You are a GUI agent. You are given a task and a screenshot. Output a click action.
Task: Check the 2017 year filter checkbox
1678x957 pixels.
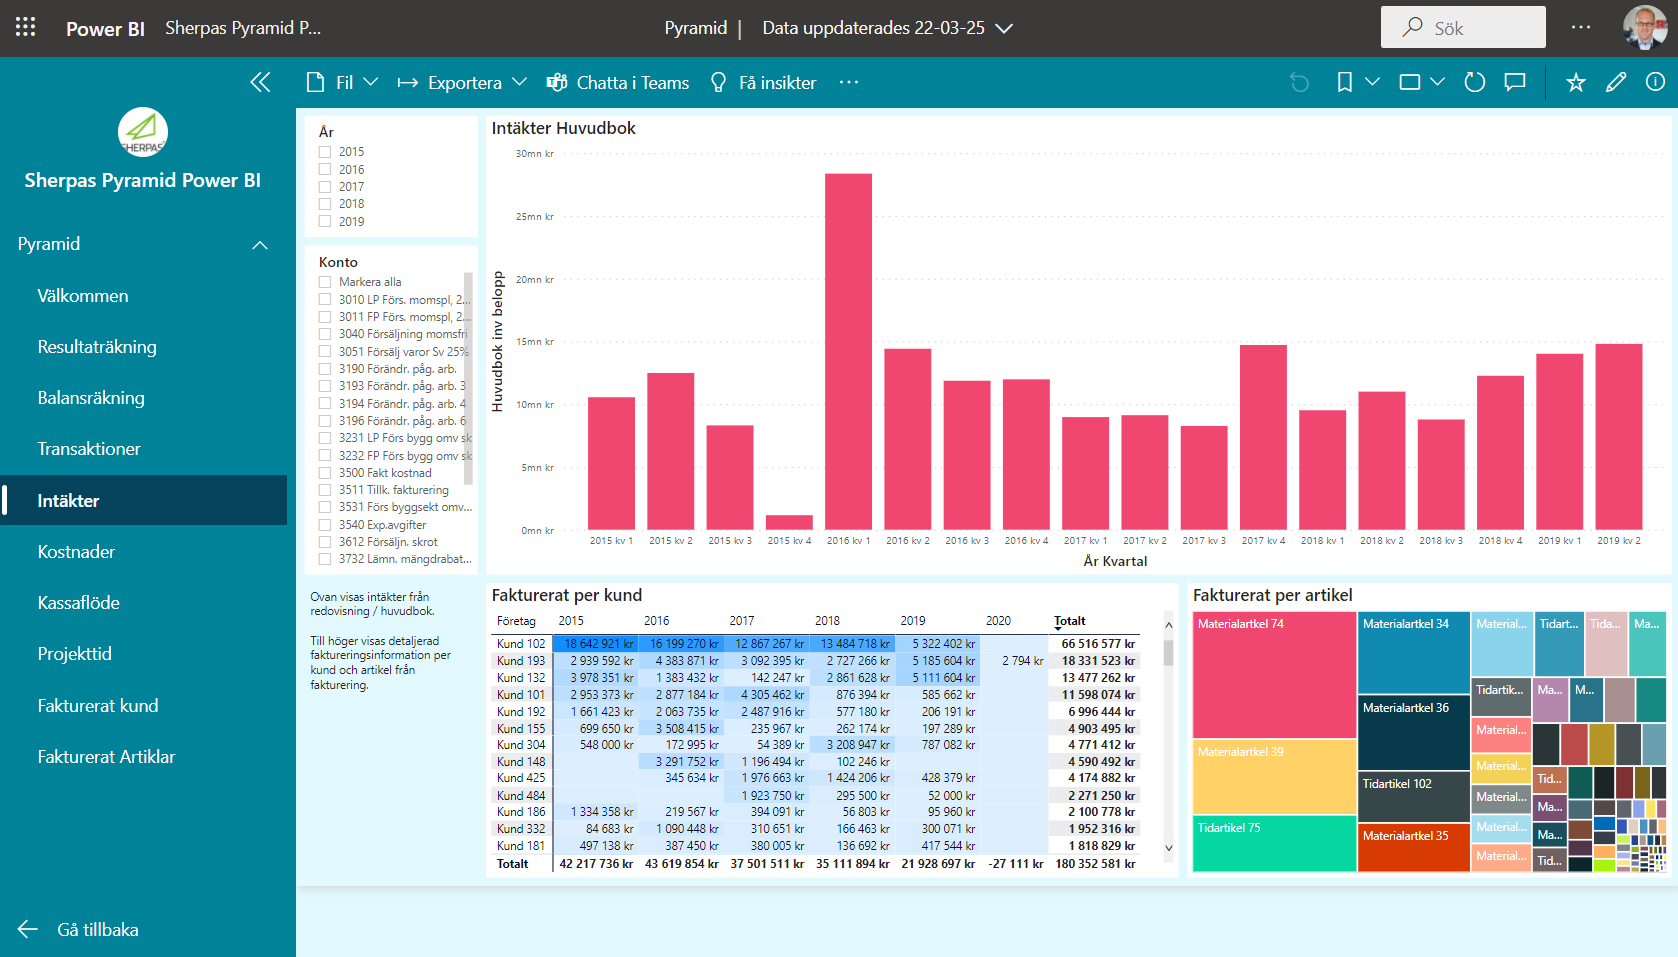click(x=325, y=187)
